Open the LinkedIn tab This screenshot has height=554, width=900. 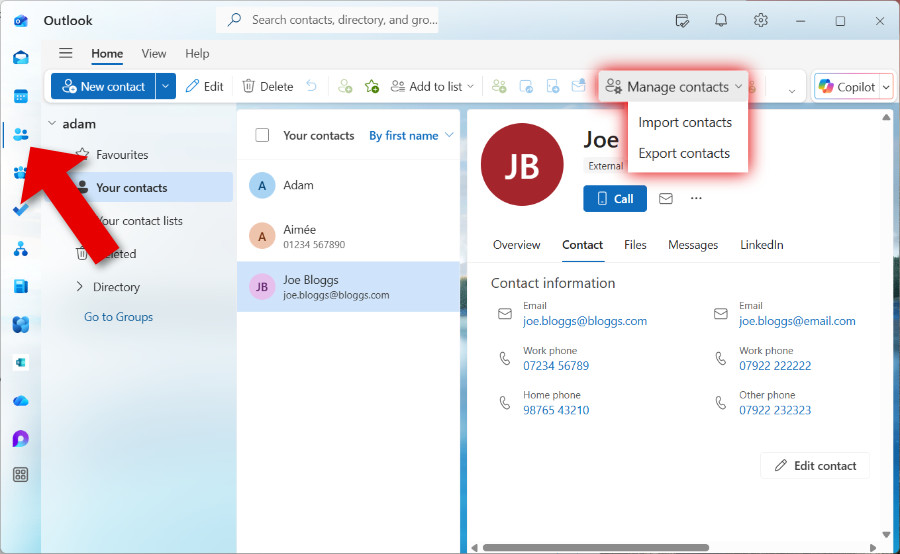pyautogui.click(x=761, y=245)
